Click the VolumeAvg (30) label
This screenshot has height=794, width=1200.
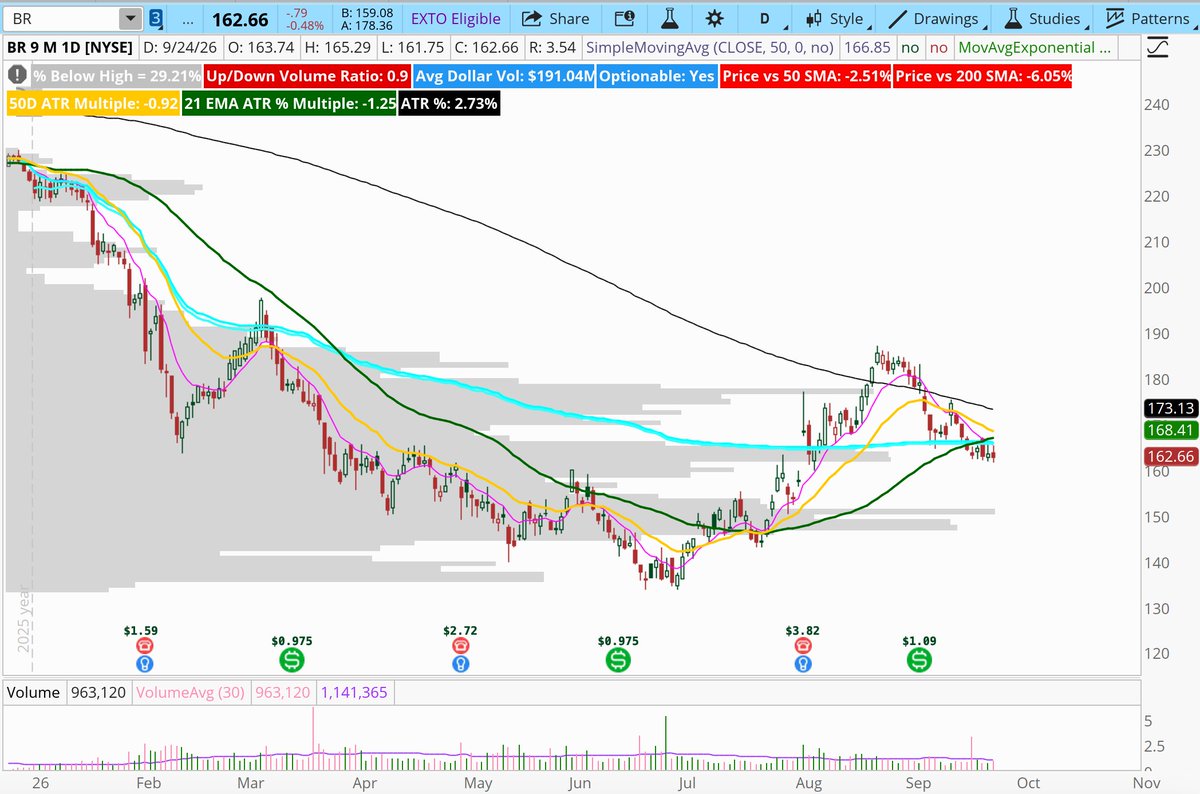pyautogui.click(x=190, y=692)
